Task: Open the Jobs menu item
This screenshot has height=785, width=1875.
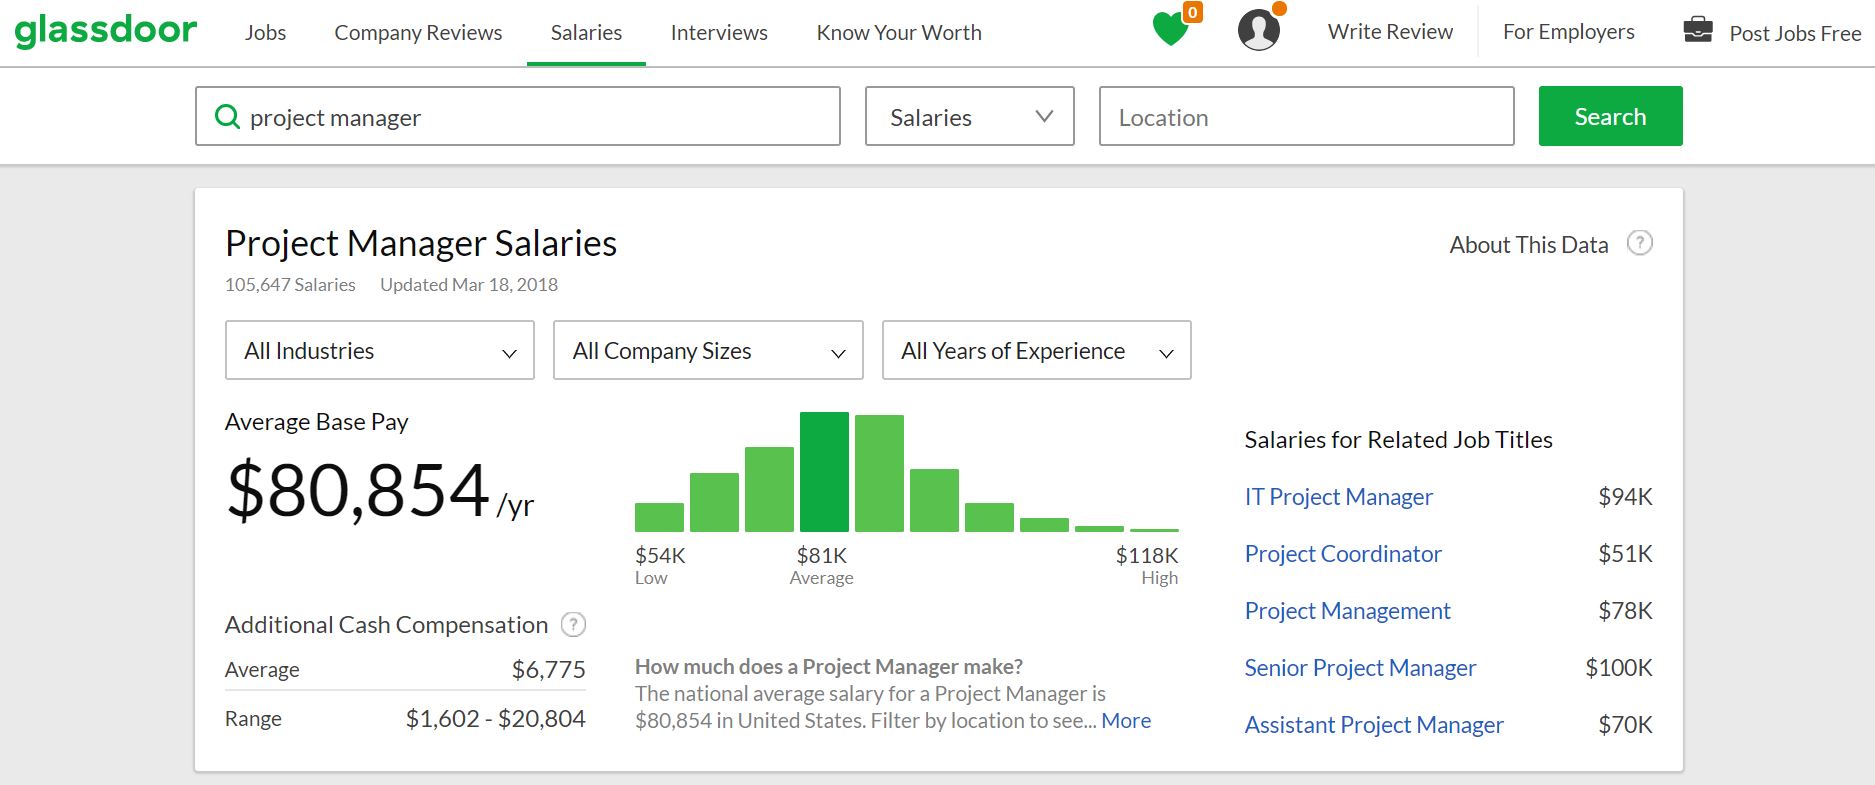Action: [x=265, y=32]
